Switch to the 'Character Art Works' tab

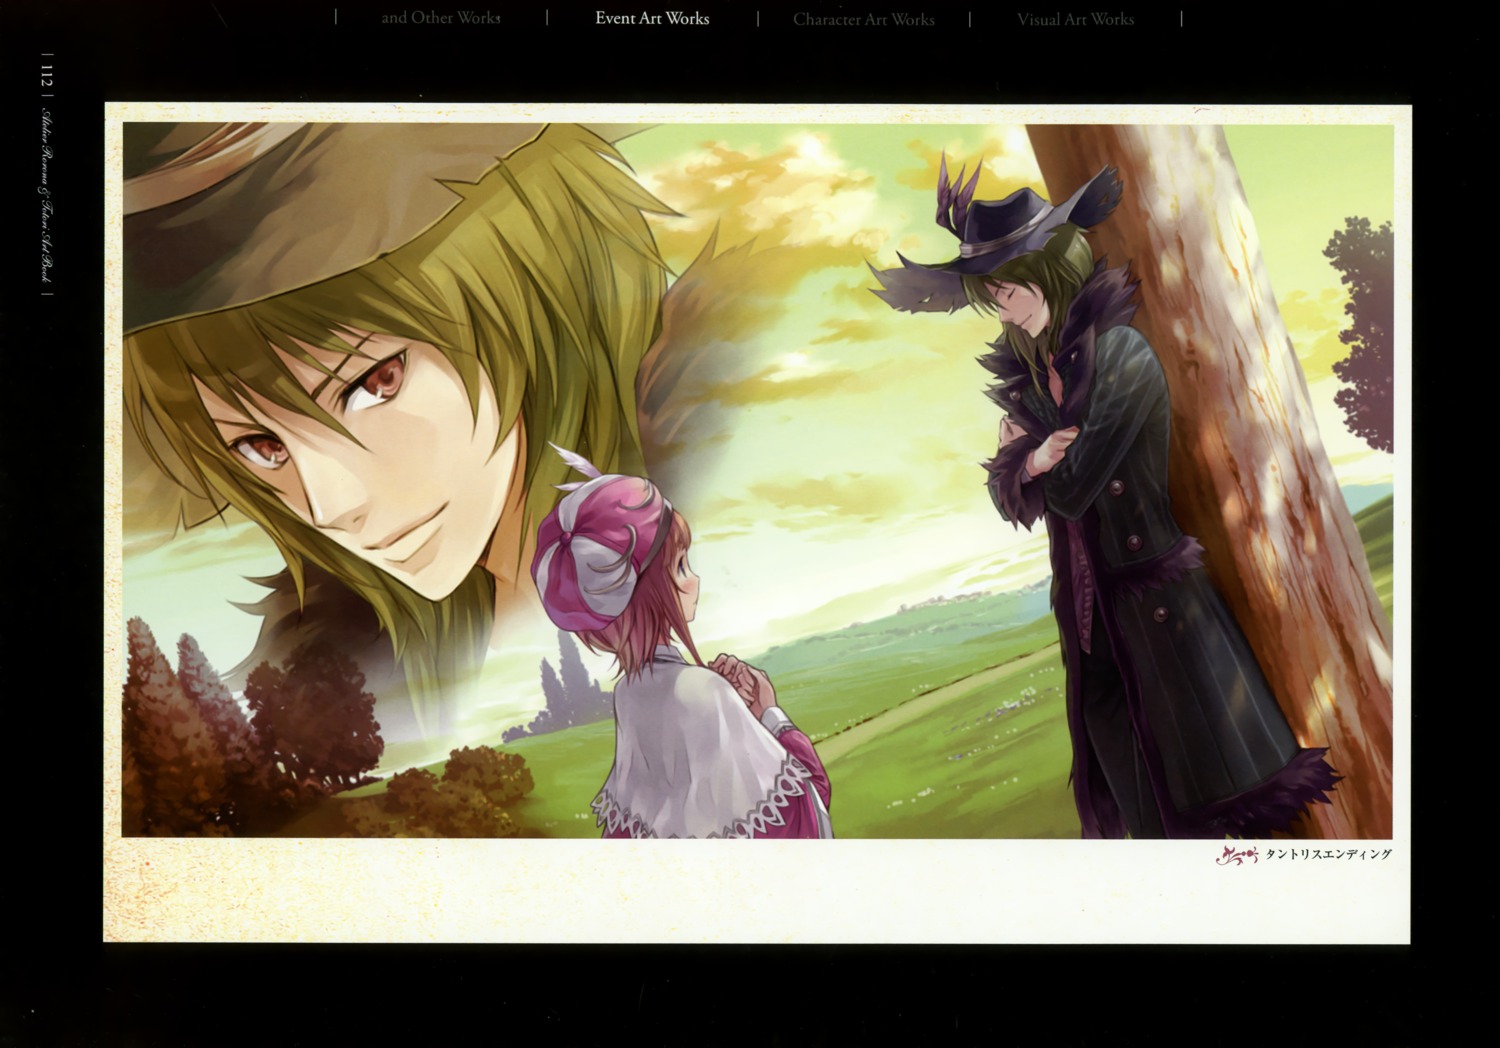[x=864, y=18]
